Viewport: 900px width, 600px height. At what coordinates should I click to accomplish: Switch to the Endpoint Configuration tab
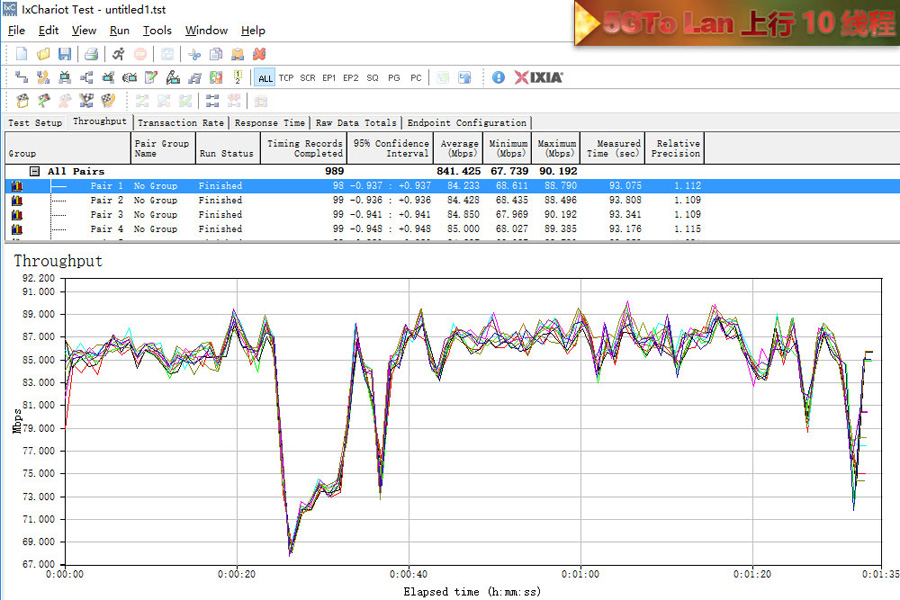click(467, 123)
